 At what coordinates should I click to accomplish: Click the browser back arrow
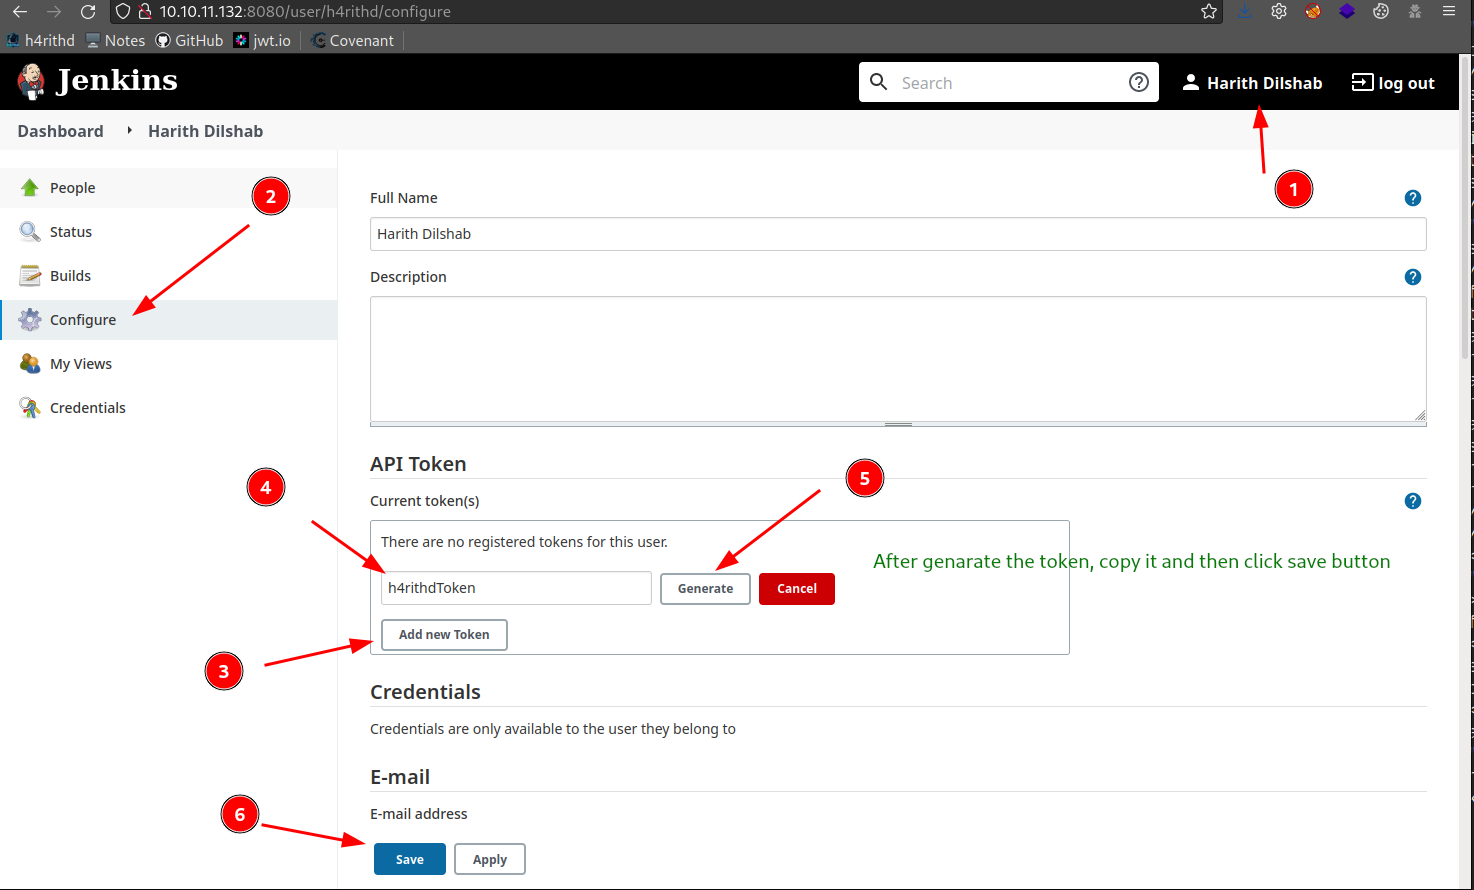[20, 12]
